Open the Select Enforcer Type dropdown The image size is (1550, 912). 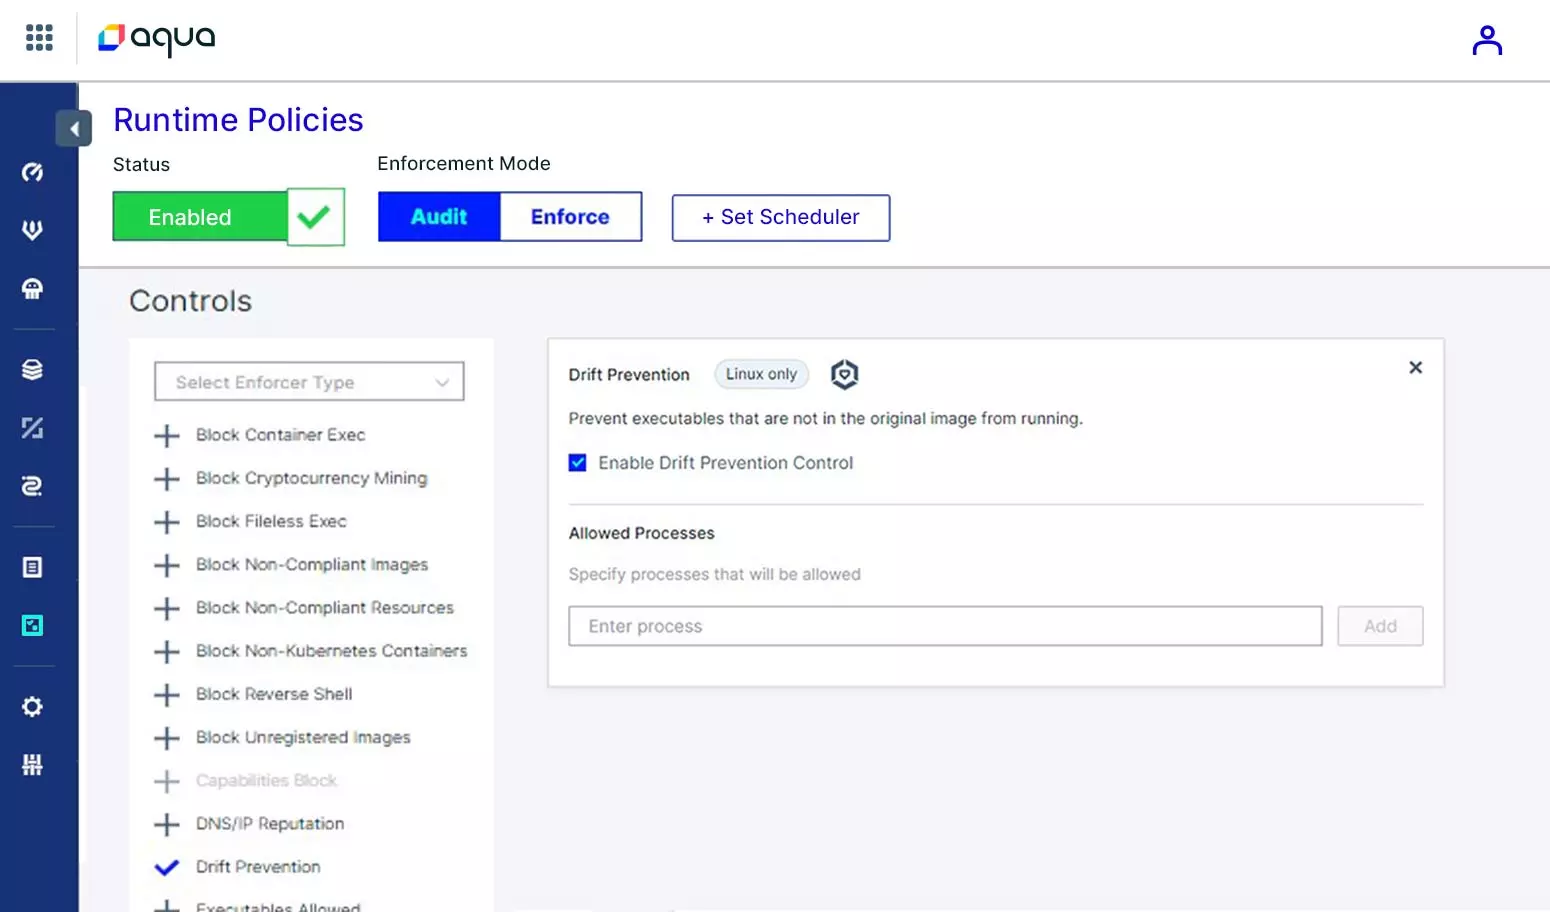[x=309, y=382]
